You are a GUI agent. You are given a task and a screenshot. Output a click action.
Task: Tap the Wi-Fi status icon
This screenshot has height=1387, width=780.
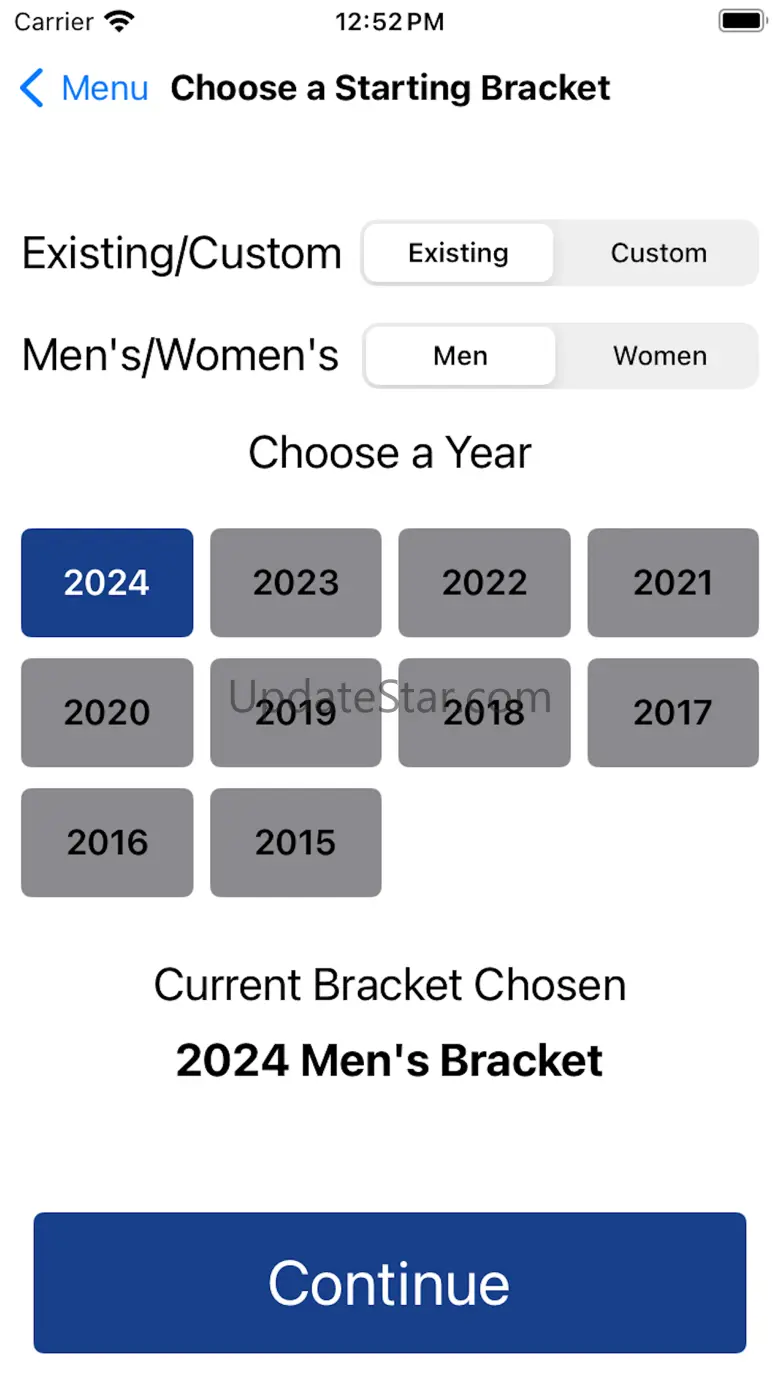coord(119,22)
